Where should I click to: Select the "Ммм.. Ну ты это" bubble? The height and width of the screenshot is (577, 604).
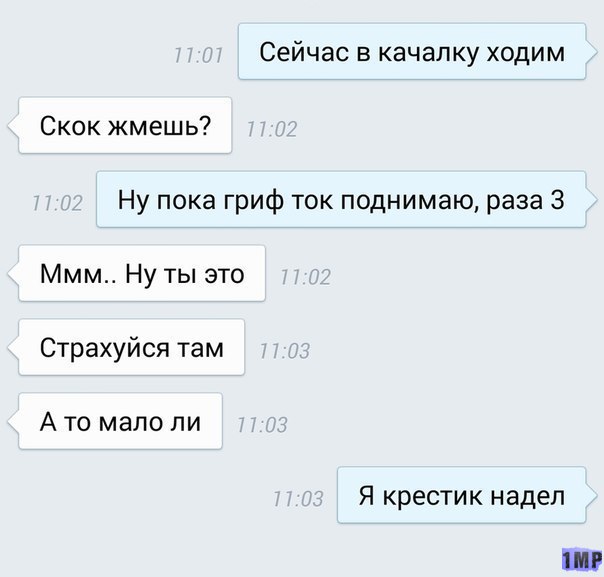(x=142, y=273)
